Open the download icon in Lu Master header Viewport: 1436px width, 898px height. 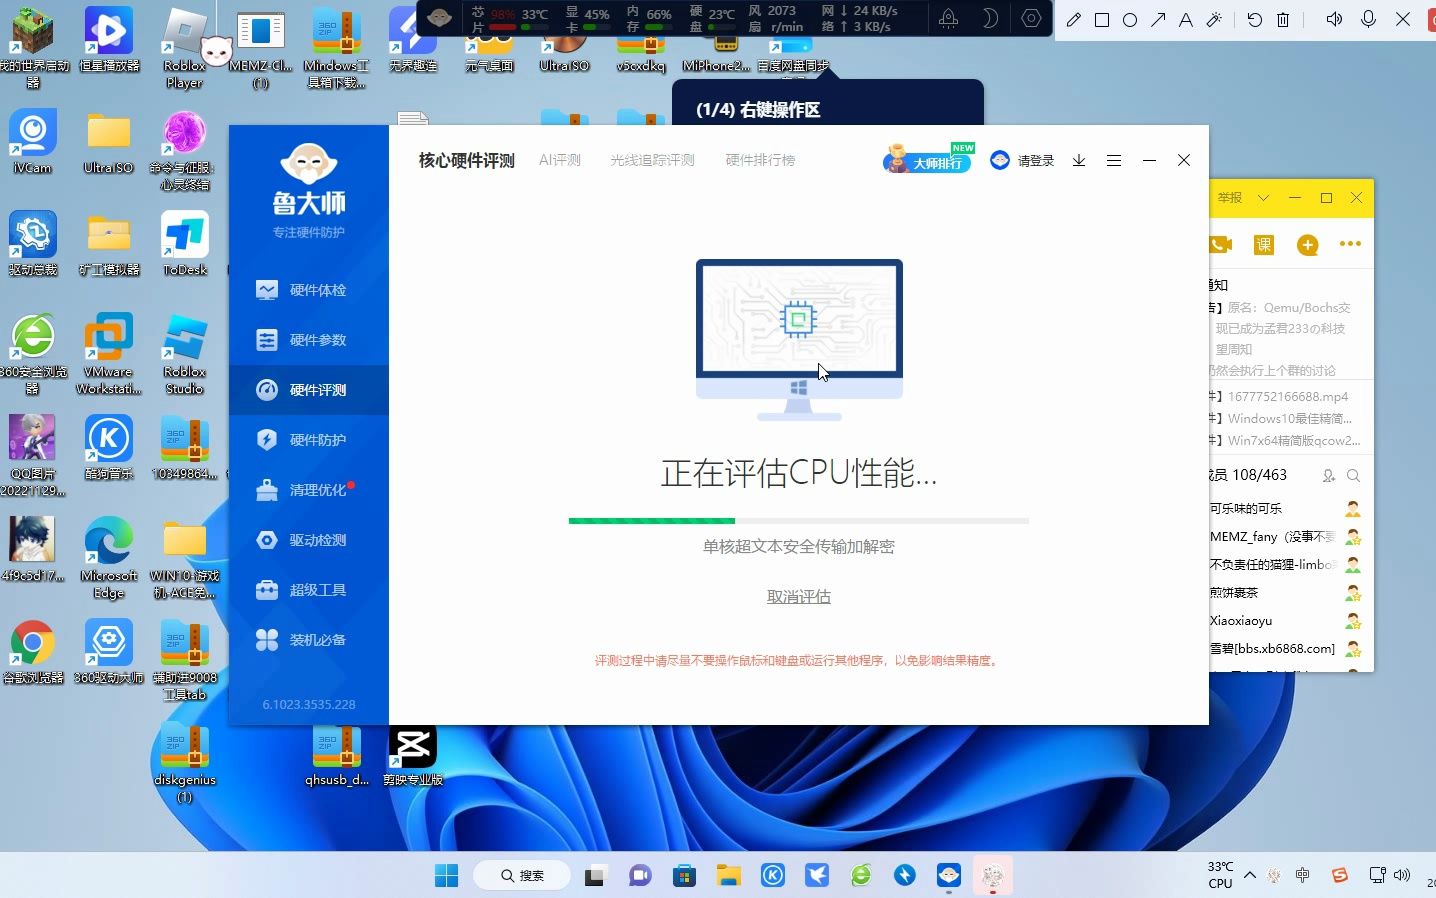1079,160
